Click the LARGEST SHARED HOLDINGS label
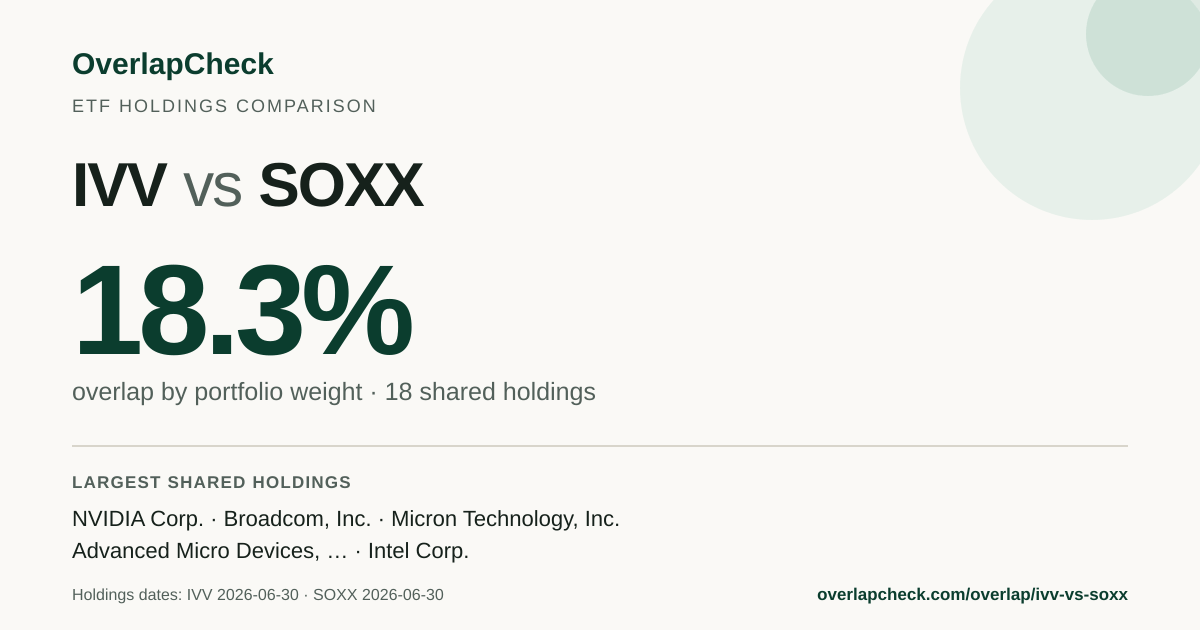 pos(212,482)
